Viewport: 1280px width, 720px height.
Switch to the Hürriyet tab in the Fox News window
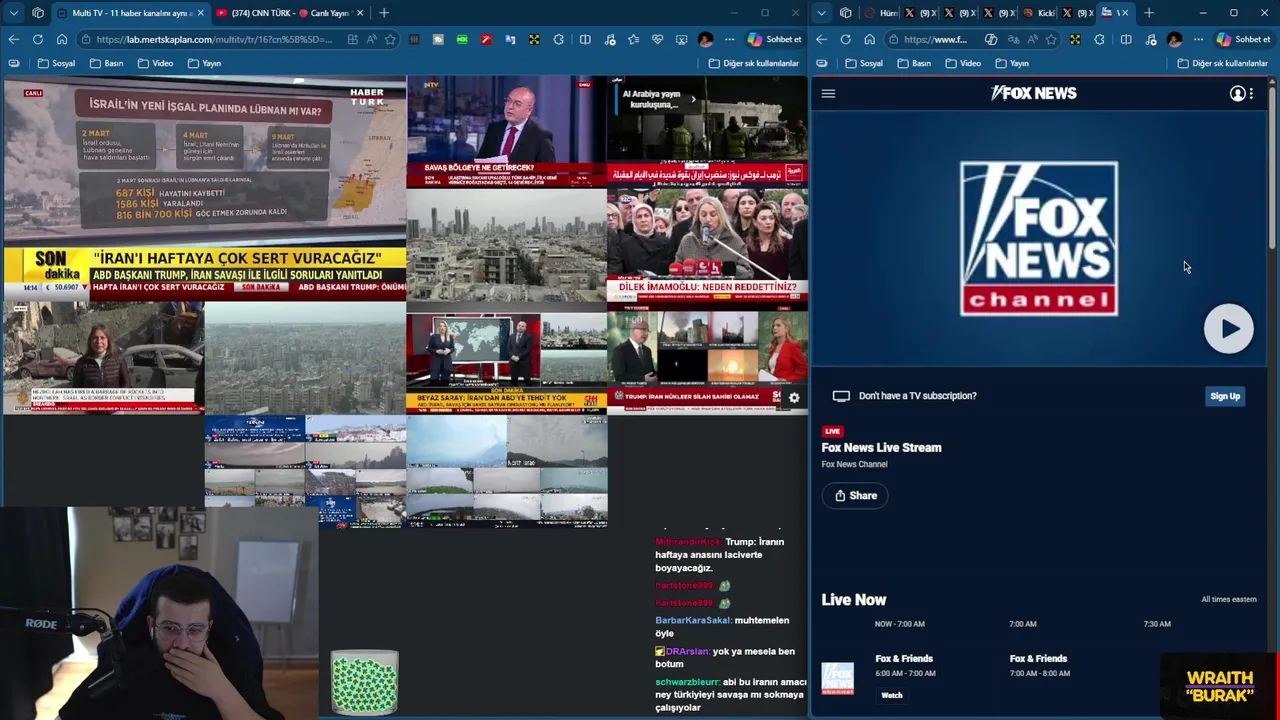pyautogui.click(x=882, y=13)
